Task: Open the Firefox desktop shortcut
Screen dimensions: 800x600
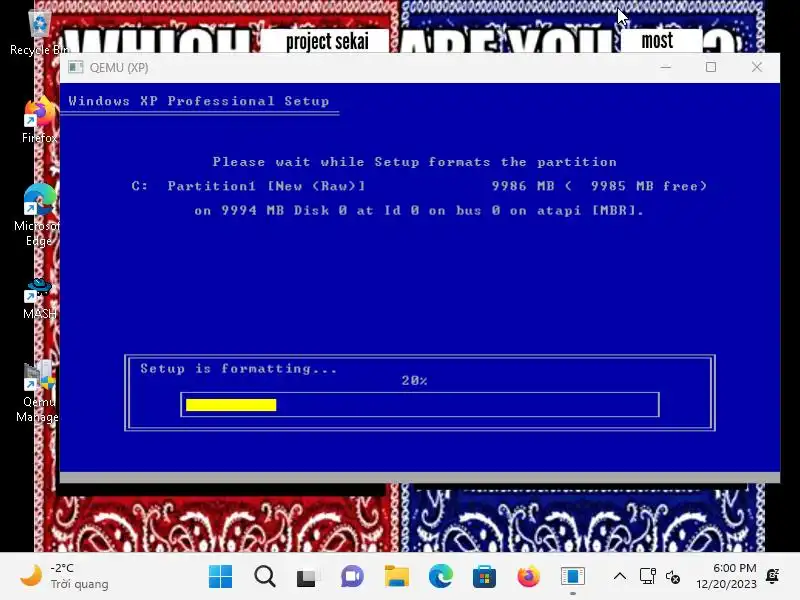Action: click(x=39, y=120)
